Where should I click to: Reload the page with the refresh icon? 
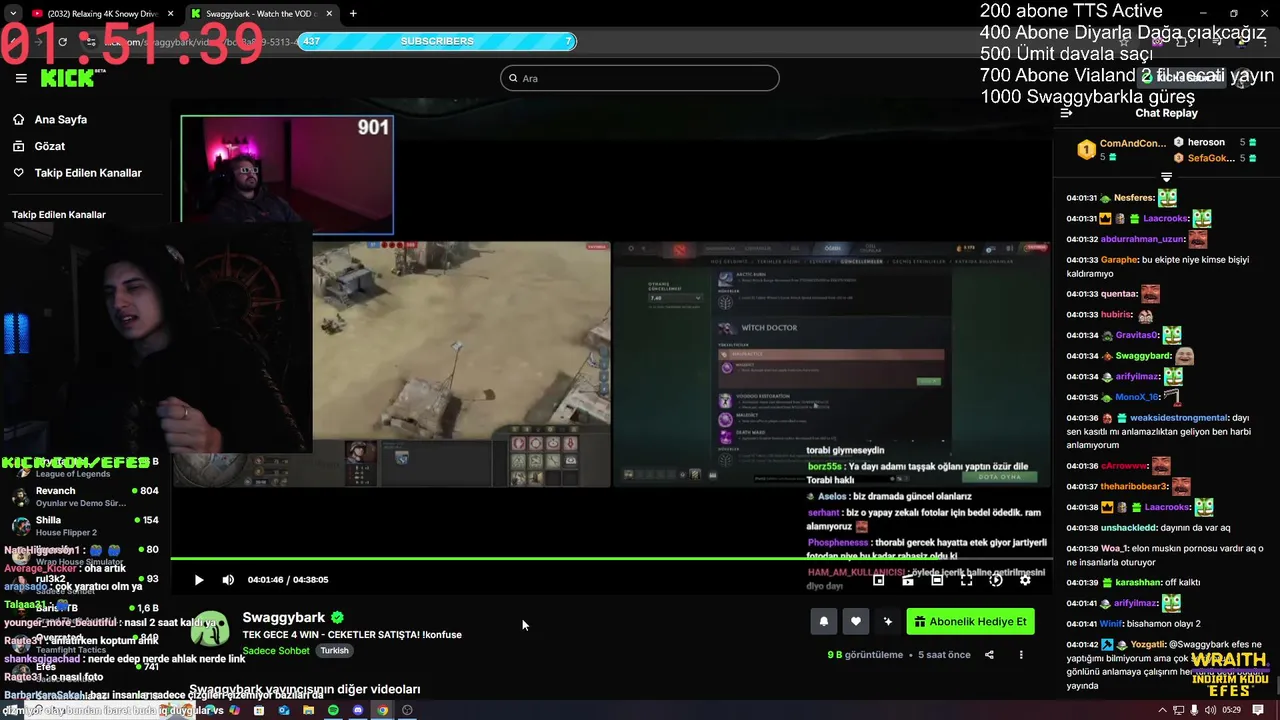point(62,42)
